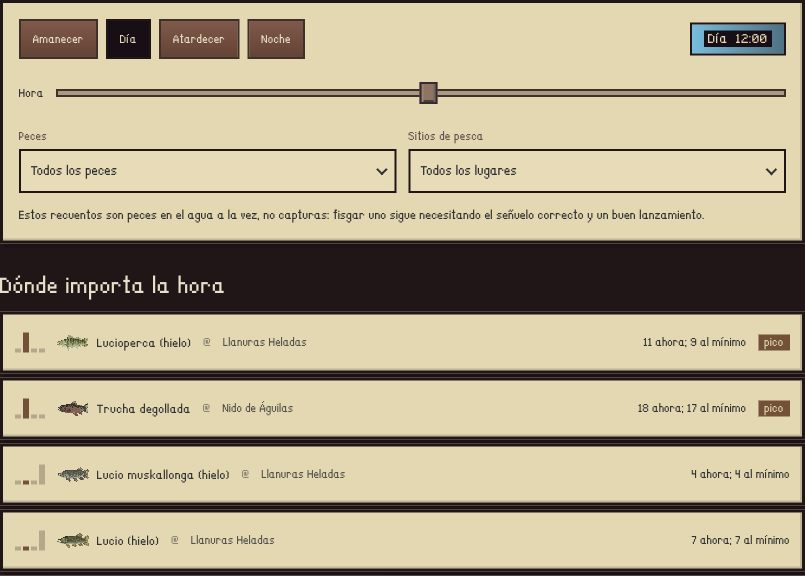Click the '4 ahora; 4 al mínimo' count
Viewport: 805px width, 576px height.
tap(740, 474)
